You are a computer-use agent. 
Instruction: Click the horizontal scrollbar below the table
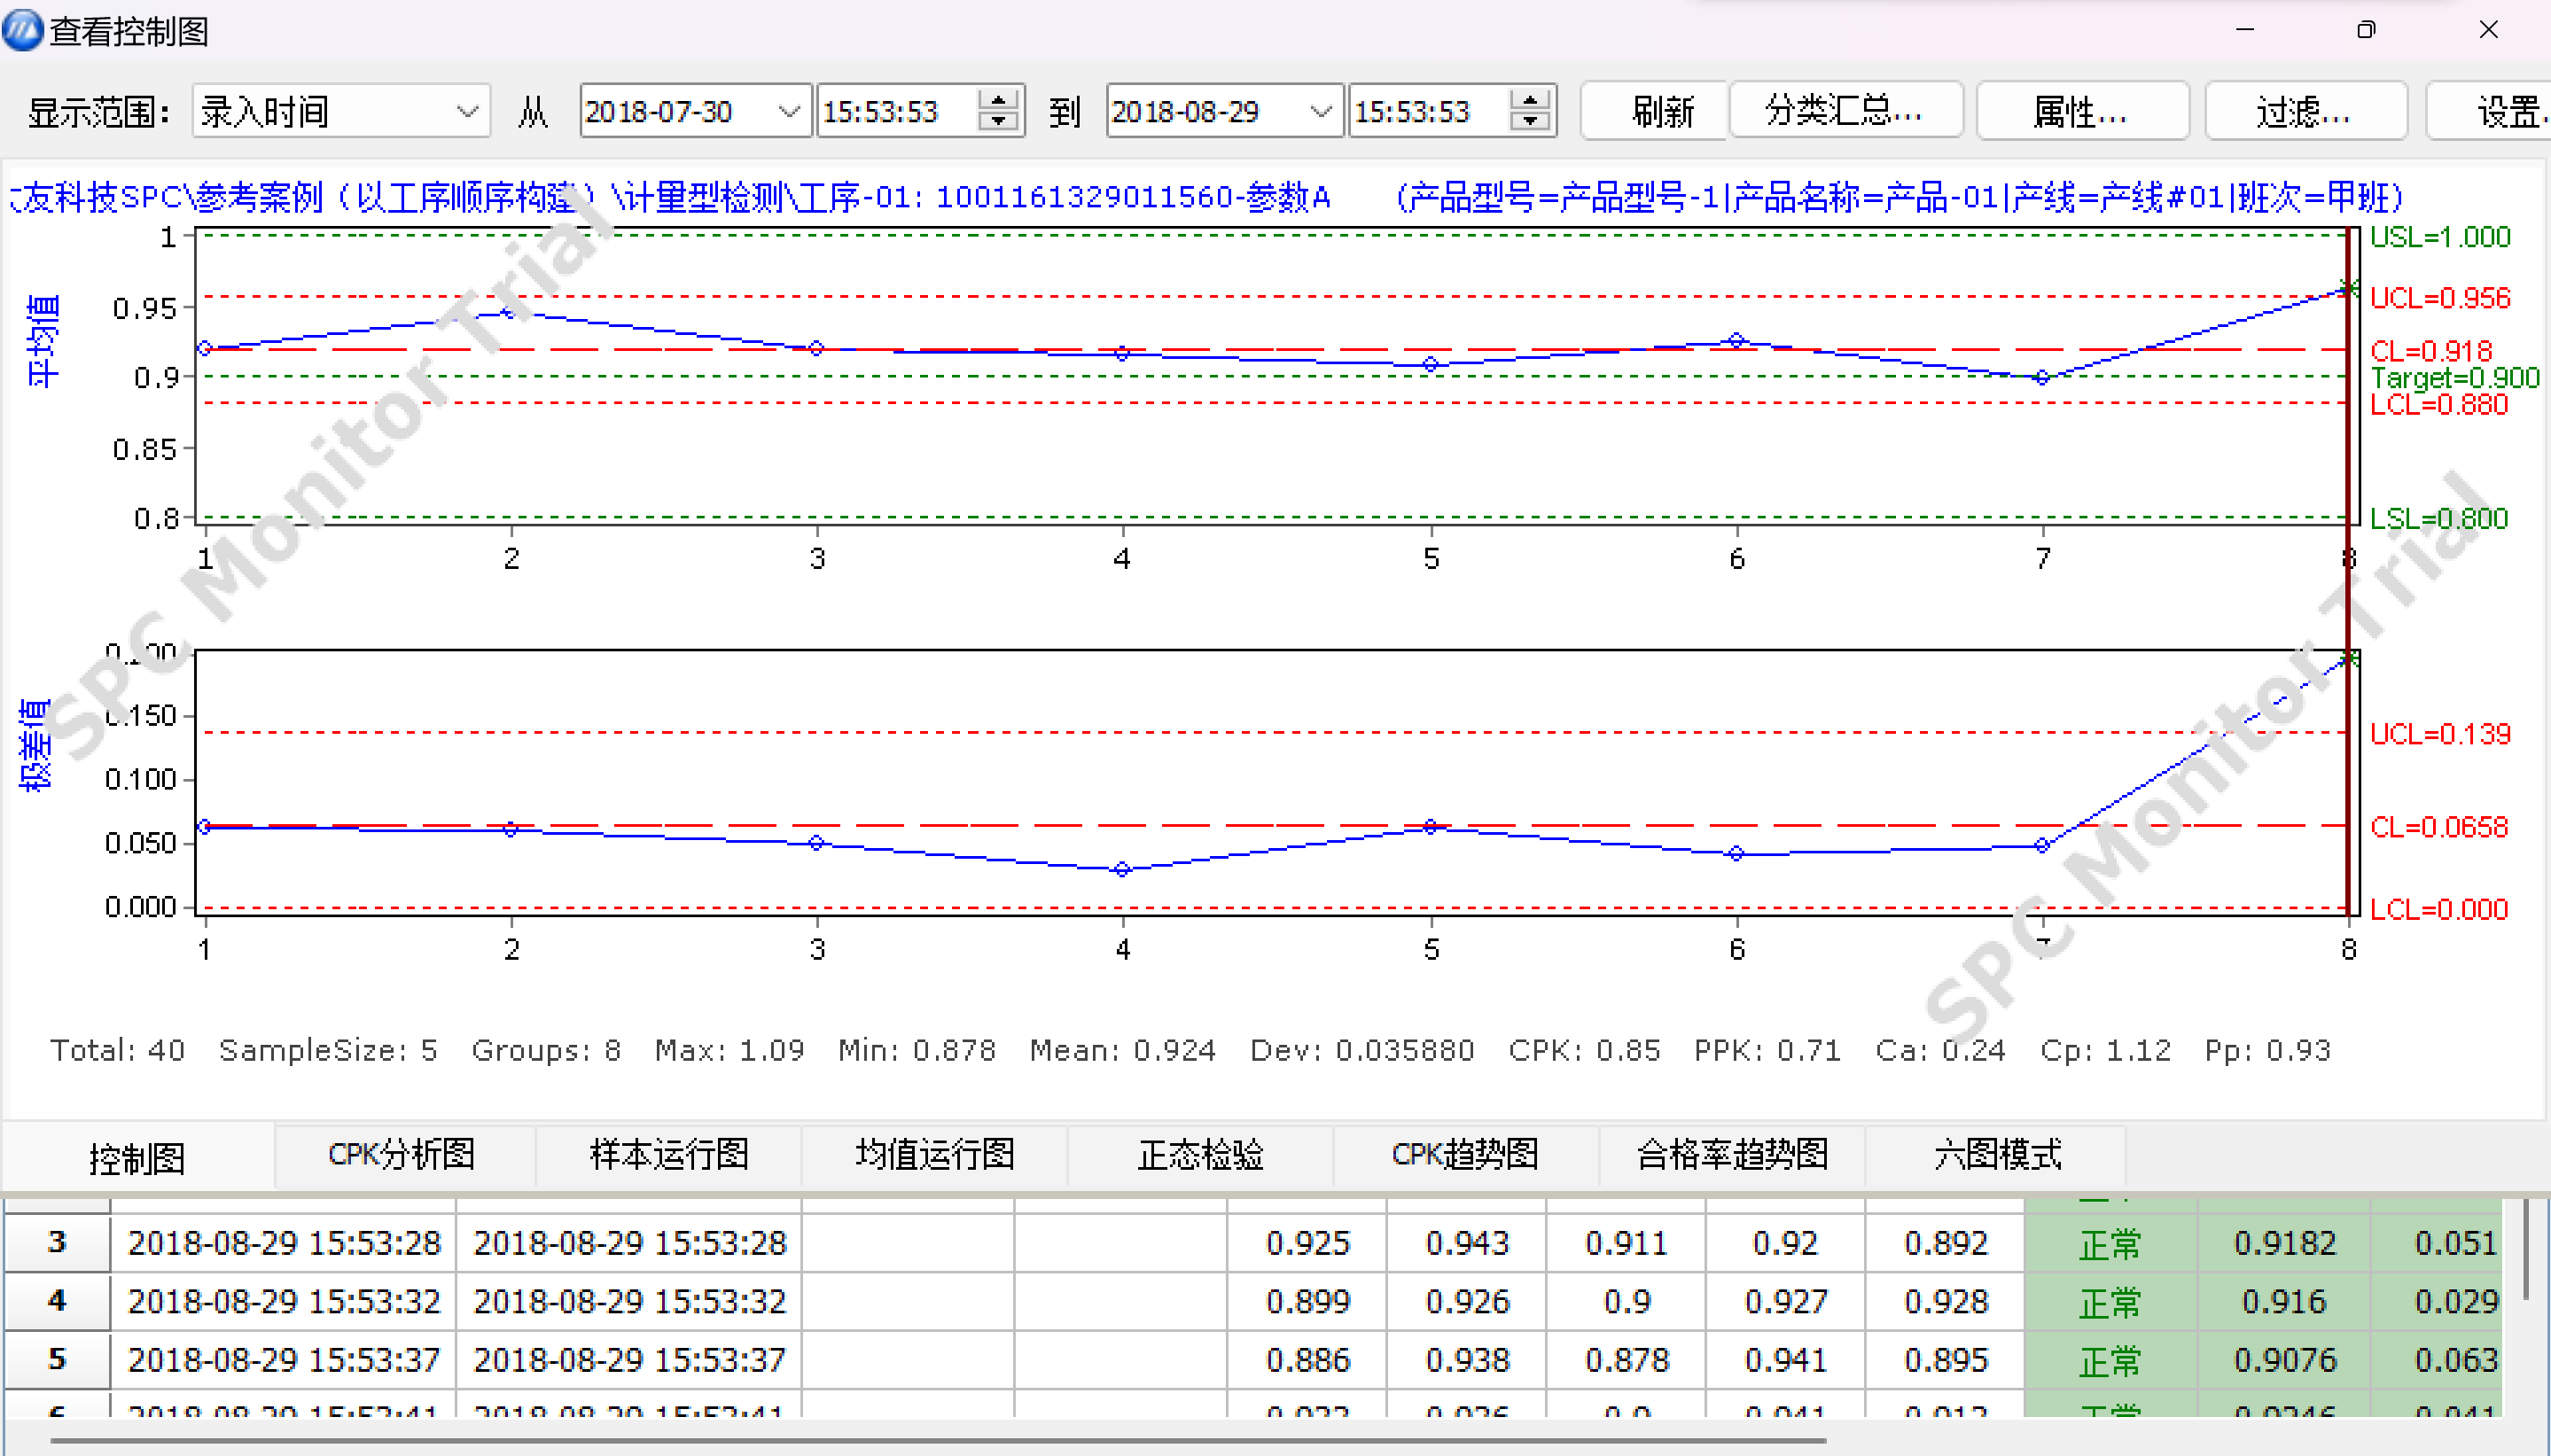coord(900,1443)
